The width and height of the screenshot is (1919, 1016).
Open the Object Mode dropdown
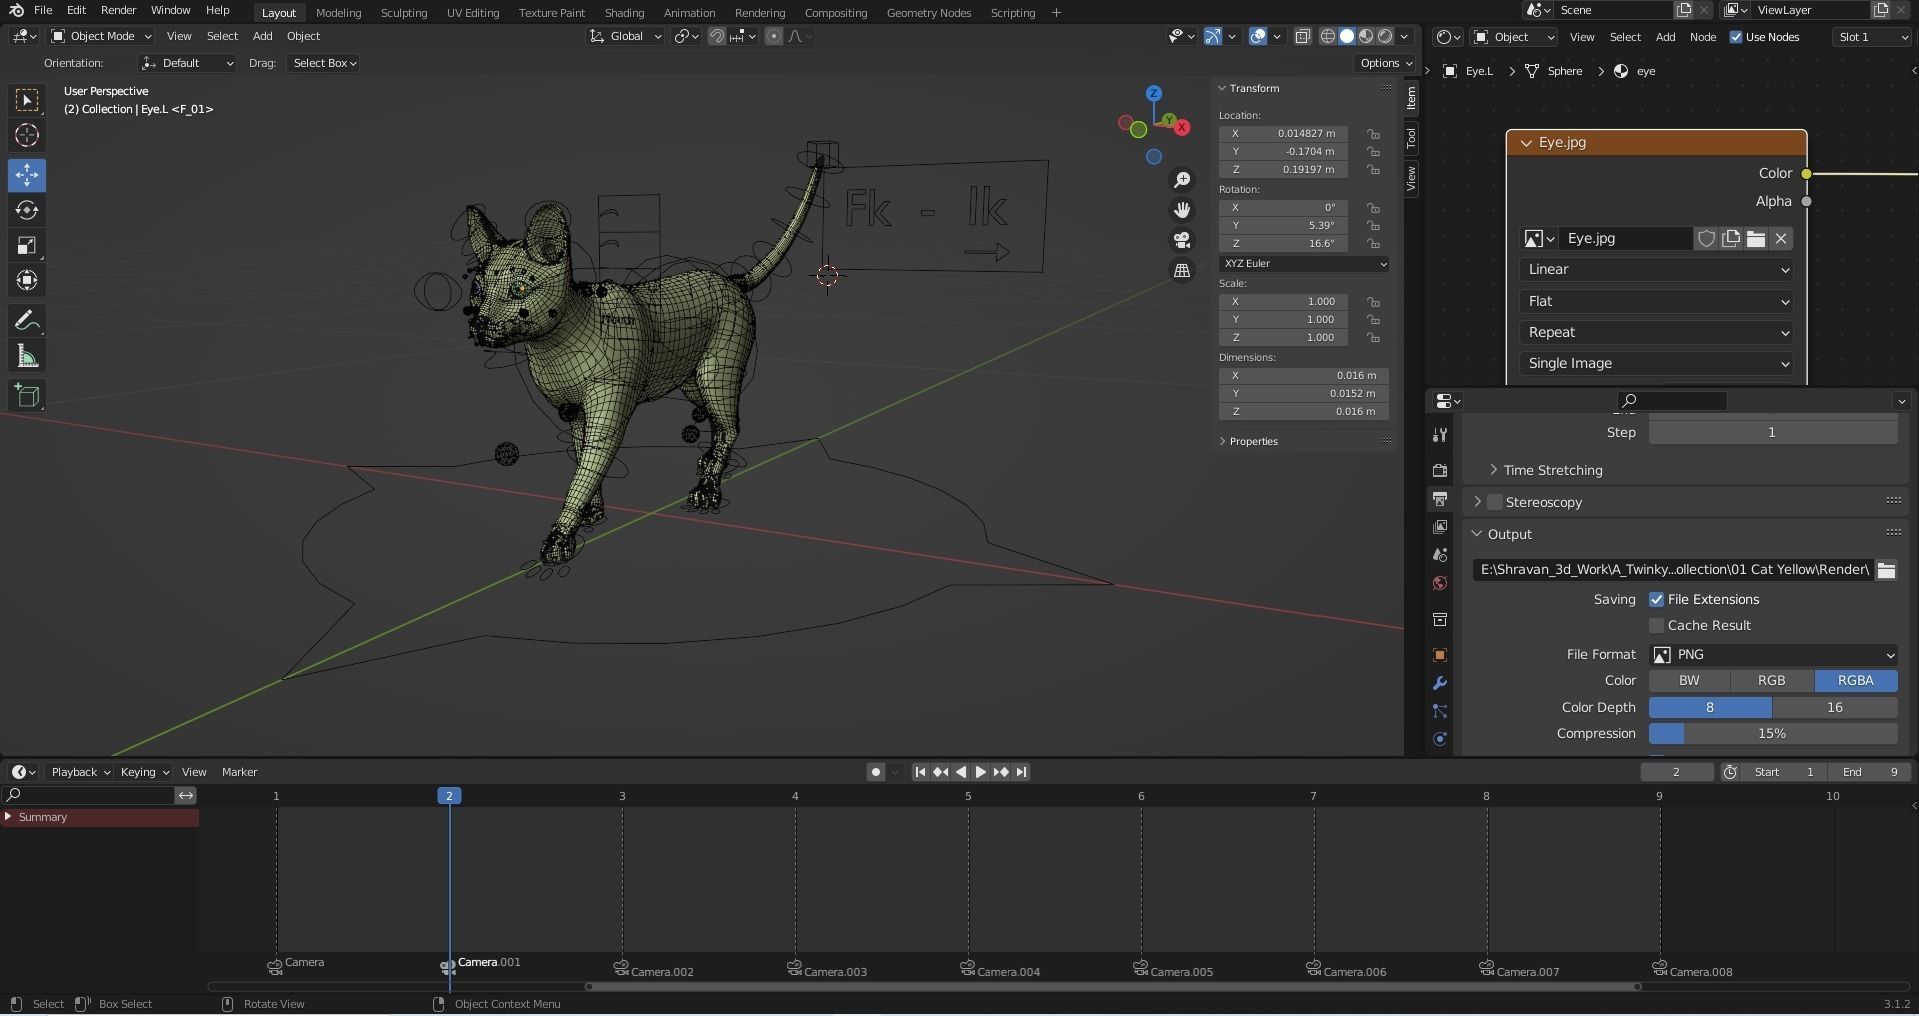click(101, 36)
